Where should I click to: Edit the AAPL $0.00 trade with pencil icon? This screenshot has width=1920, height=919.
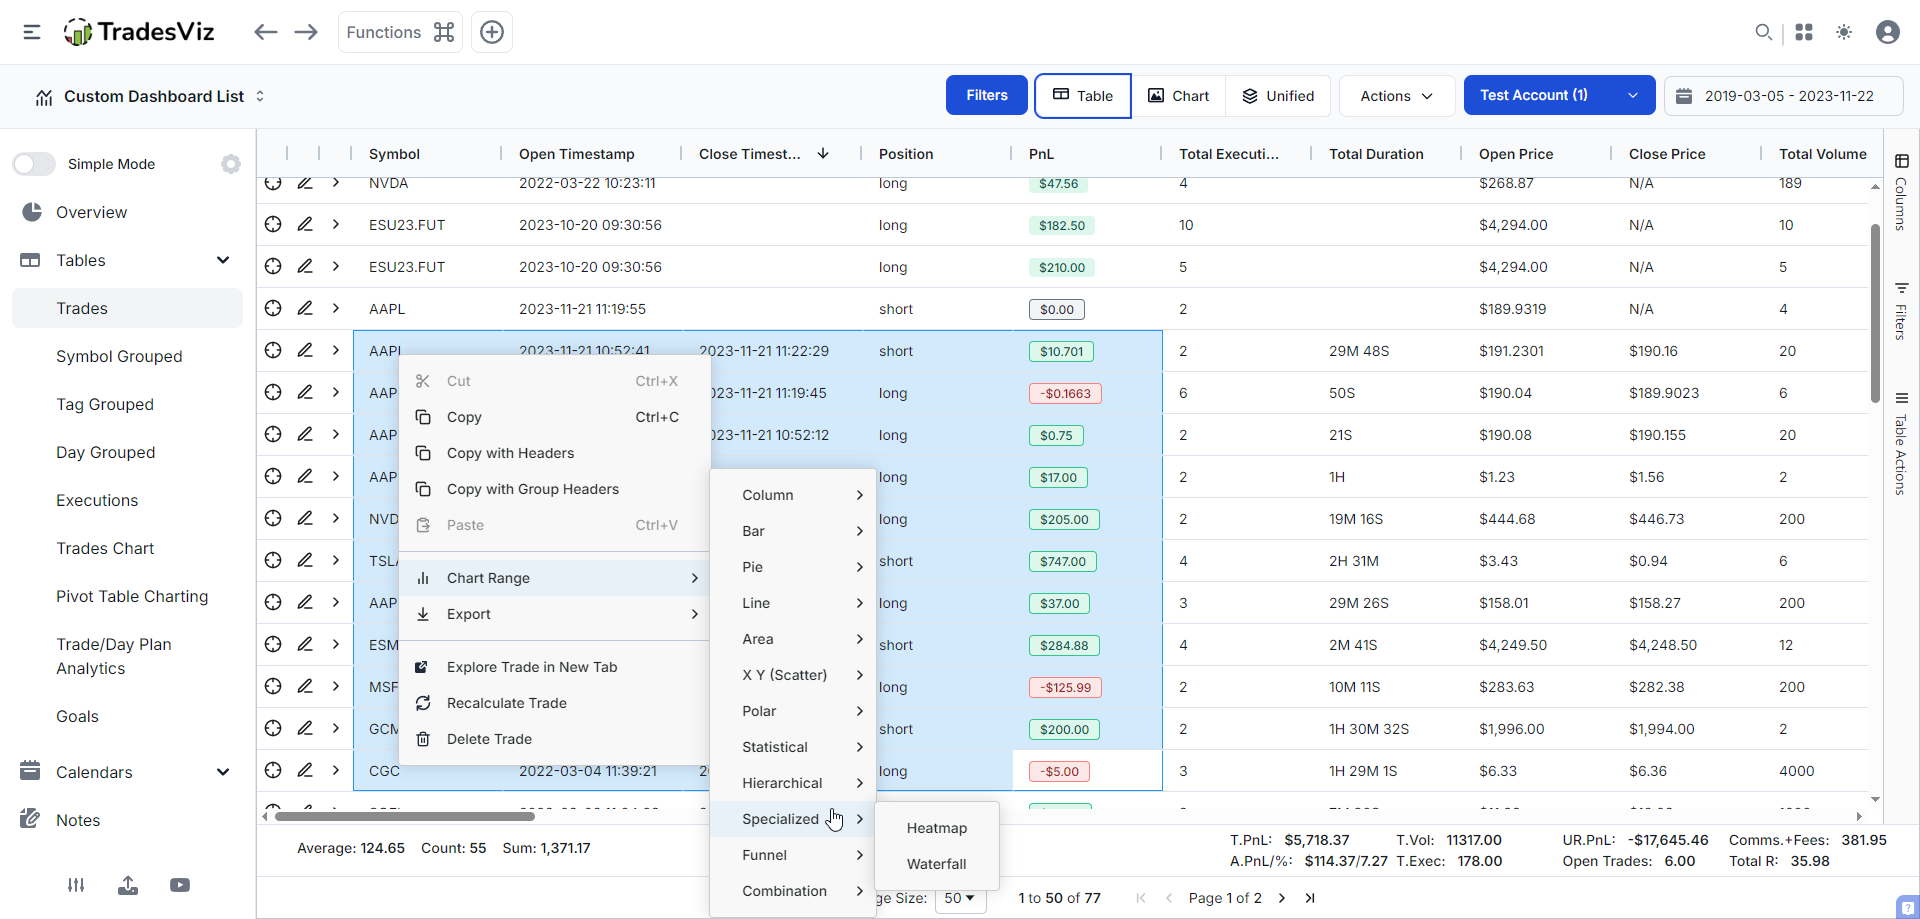[305, 309]
